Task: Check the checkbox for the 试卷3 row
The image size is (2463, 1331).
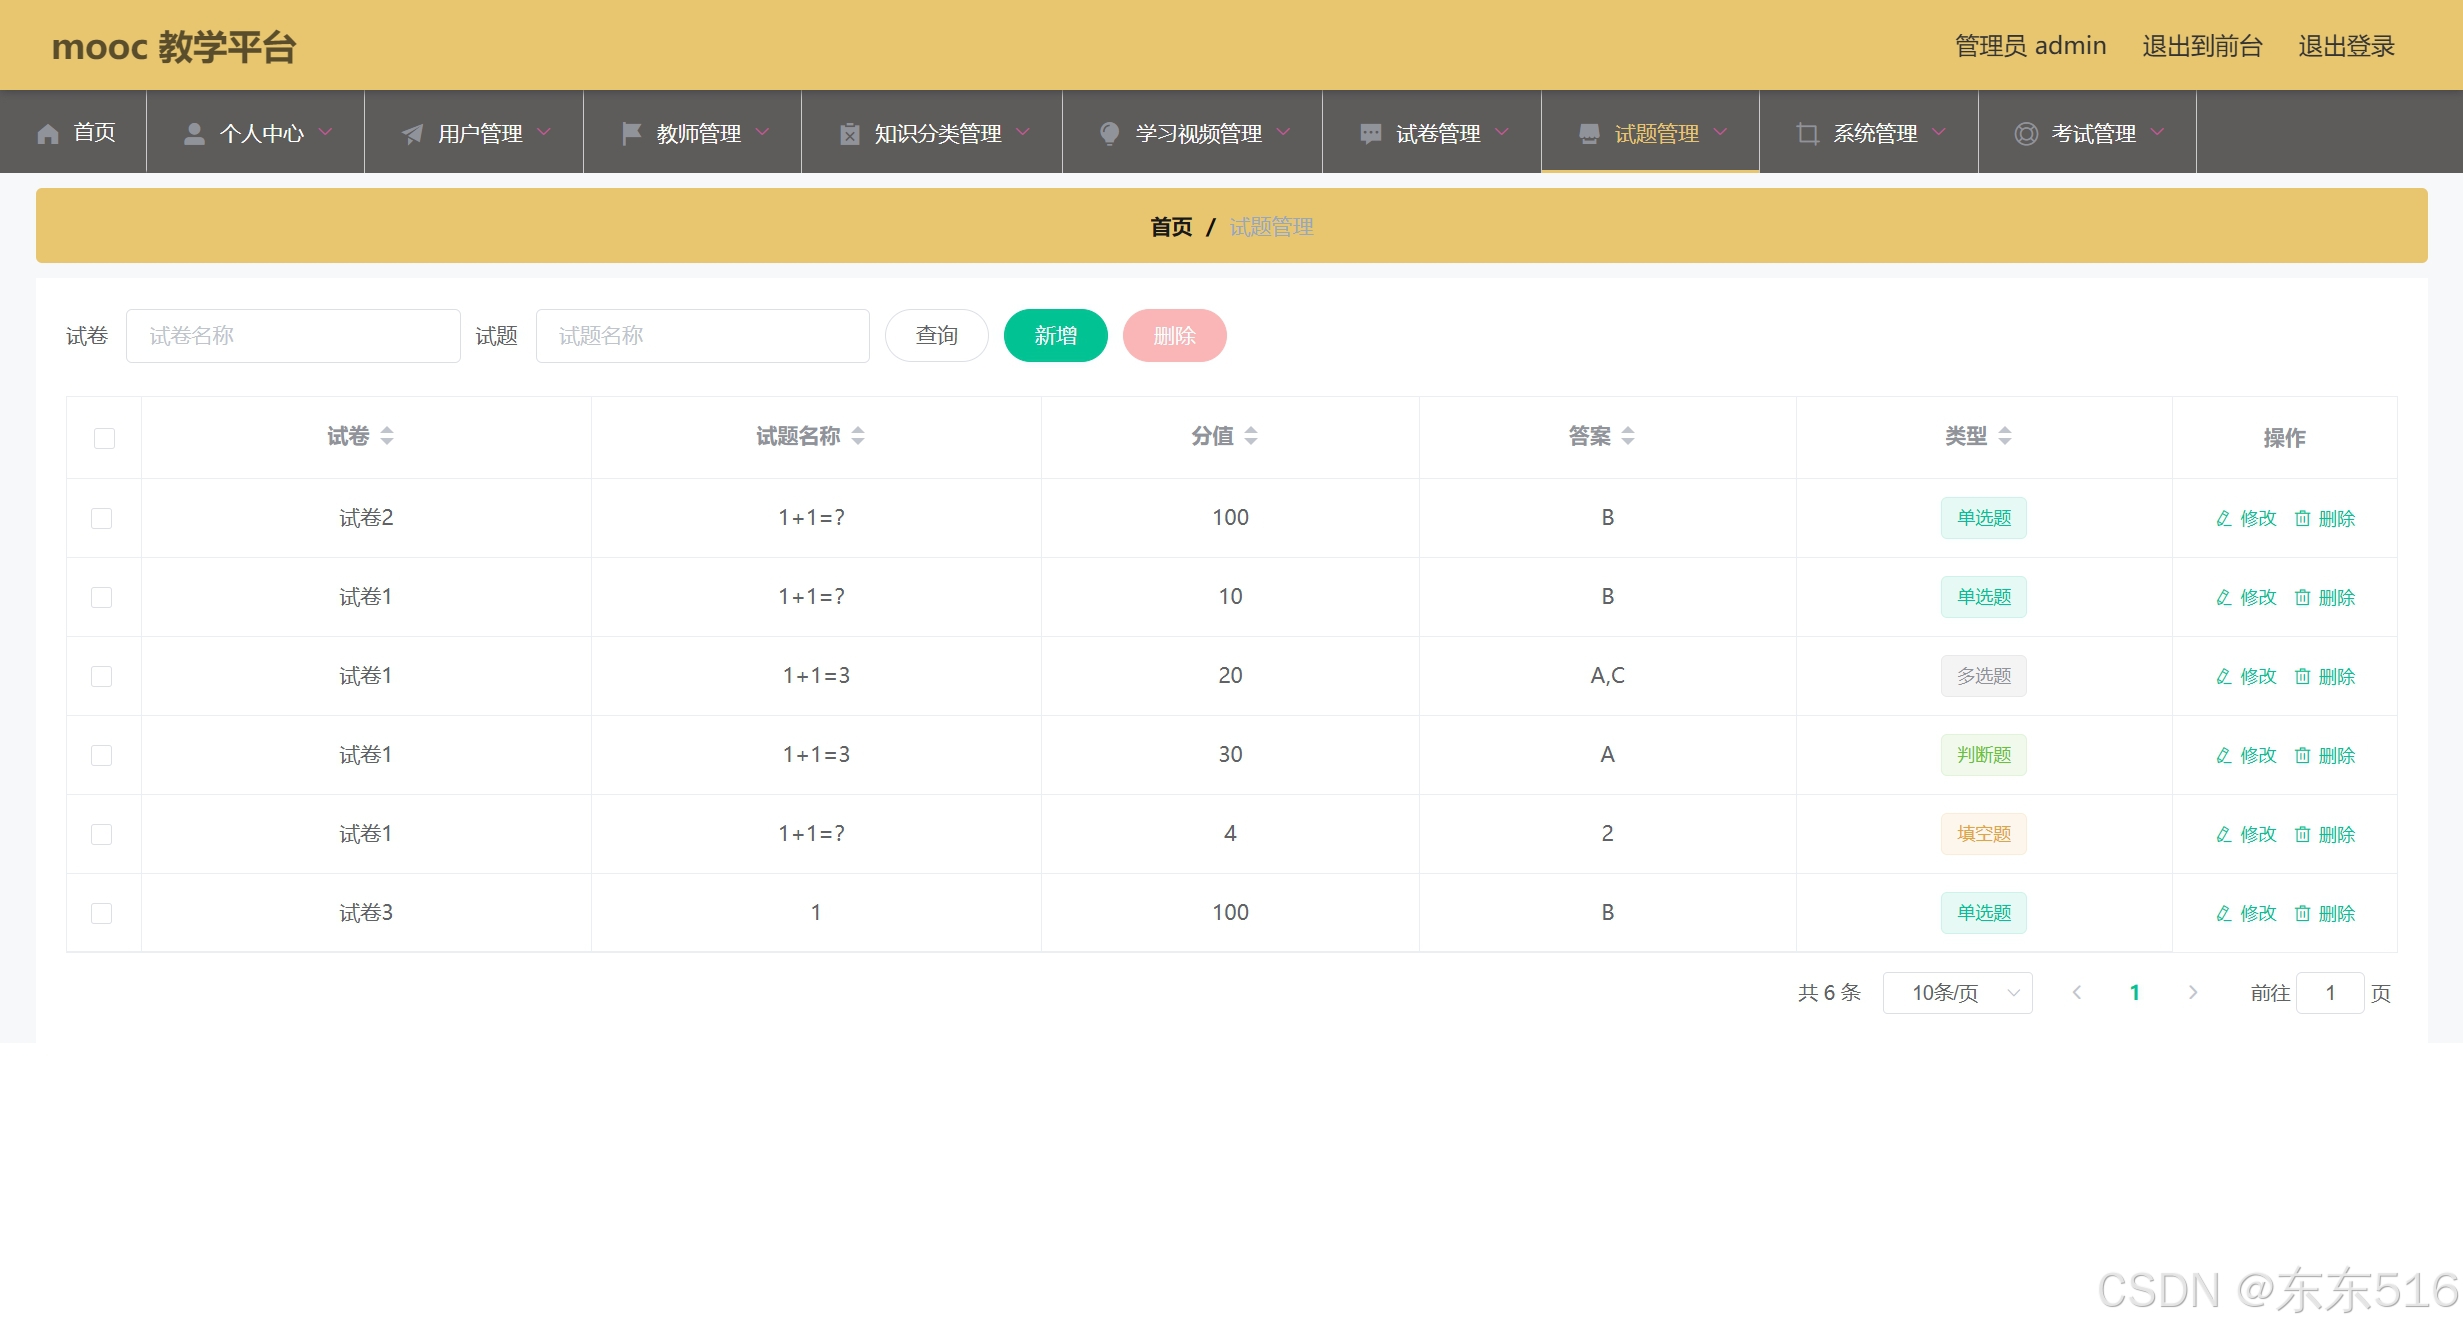Action: pos(102,913)
